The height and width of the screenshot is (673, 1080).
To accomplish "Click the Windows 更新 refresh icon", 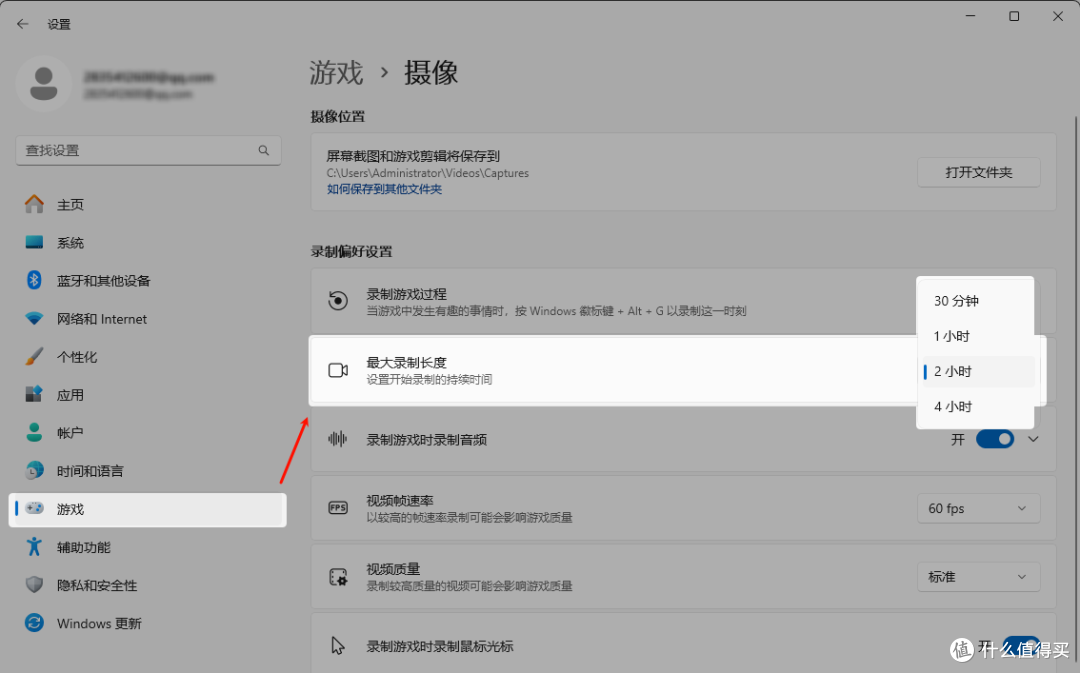I will point(34,623).
